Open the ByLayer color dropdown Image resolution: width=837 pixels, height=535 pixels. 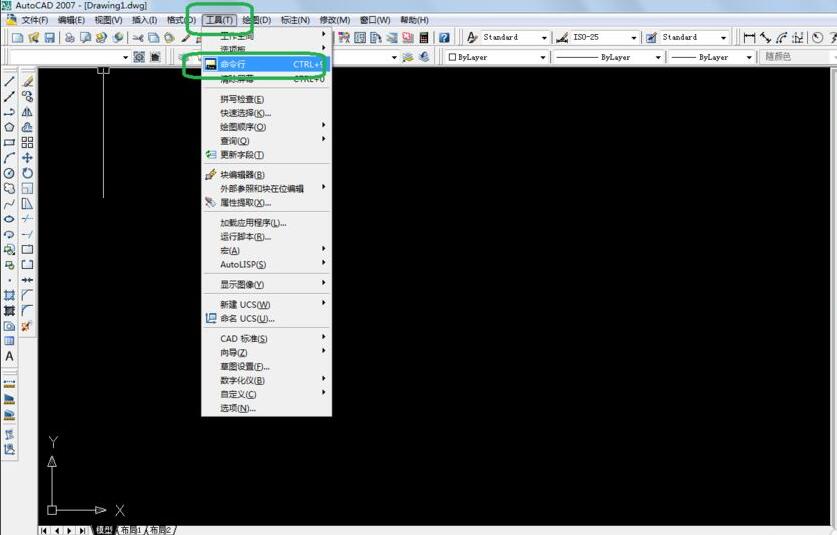pos(543,57)
